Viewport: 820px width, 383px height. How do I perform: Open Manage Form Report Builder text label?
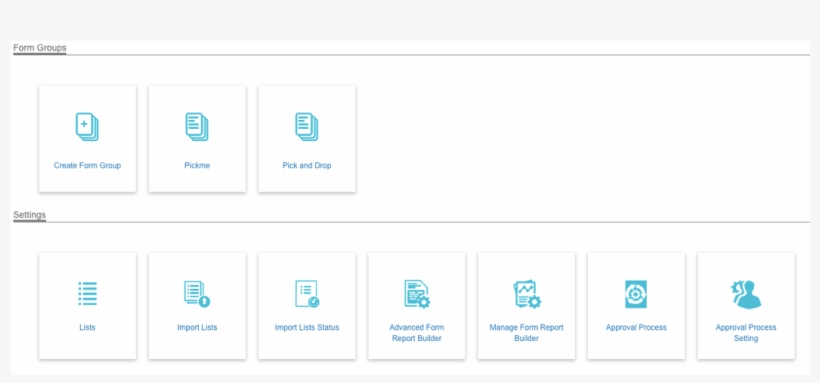527,333
